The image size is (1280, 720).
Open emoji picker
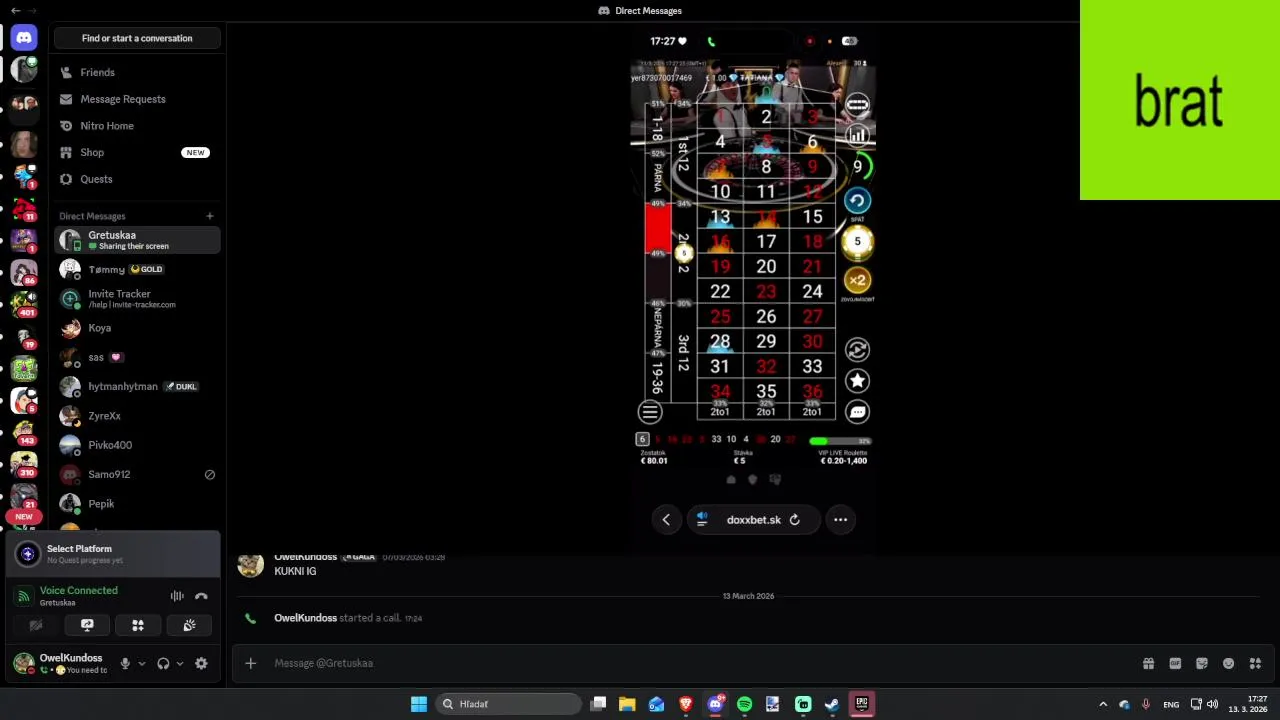click(x=1229, y=663)
